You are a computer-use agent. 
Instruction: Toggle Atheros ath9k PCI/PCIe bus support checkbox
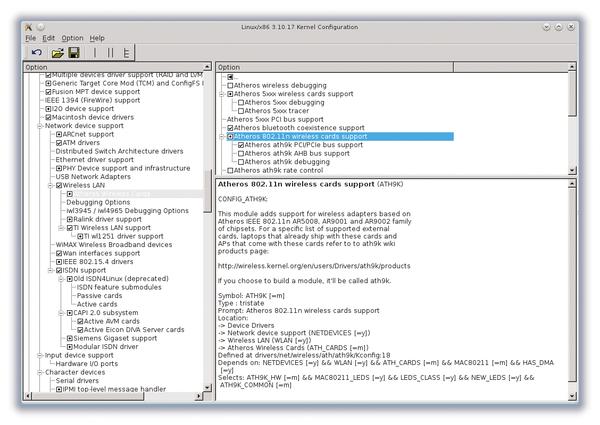(x=241, y=145)
